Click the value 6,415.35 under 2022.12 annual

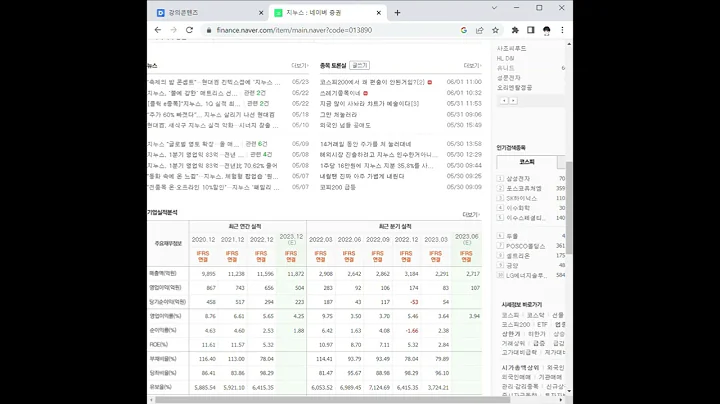pos(263,387)
